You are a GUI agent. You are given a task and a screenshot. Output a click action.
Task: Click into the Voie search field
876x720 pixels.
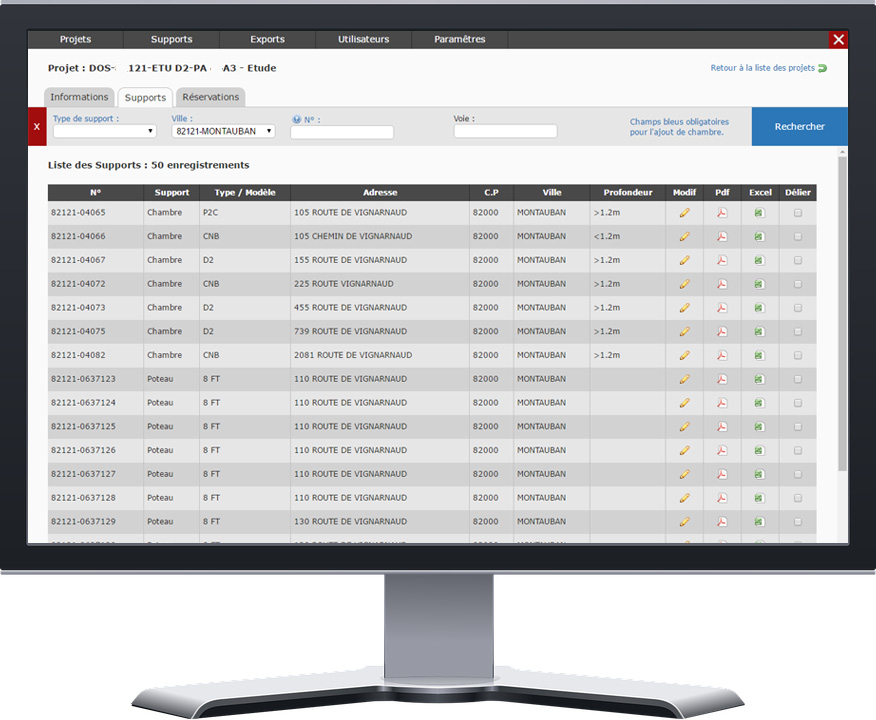pyautogui.click(x=506, y=131)
